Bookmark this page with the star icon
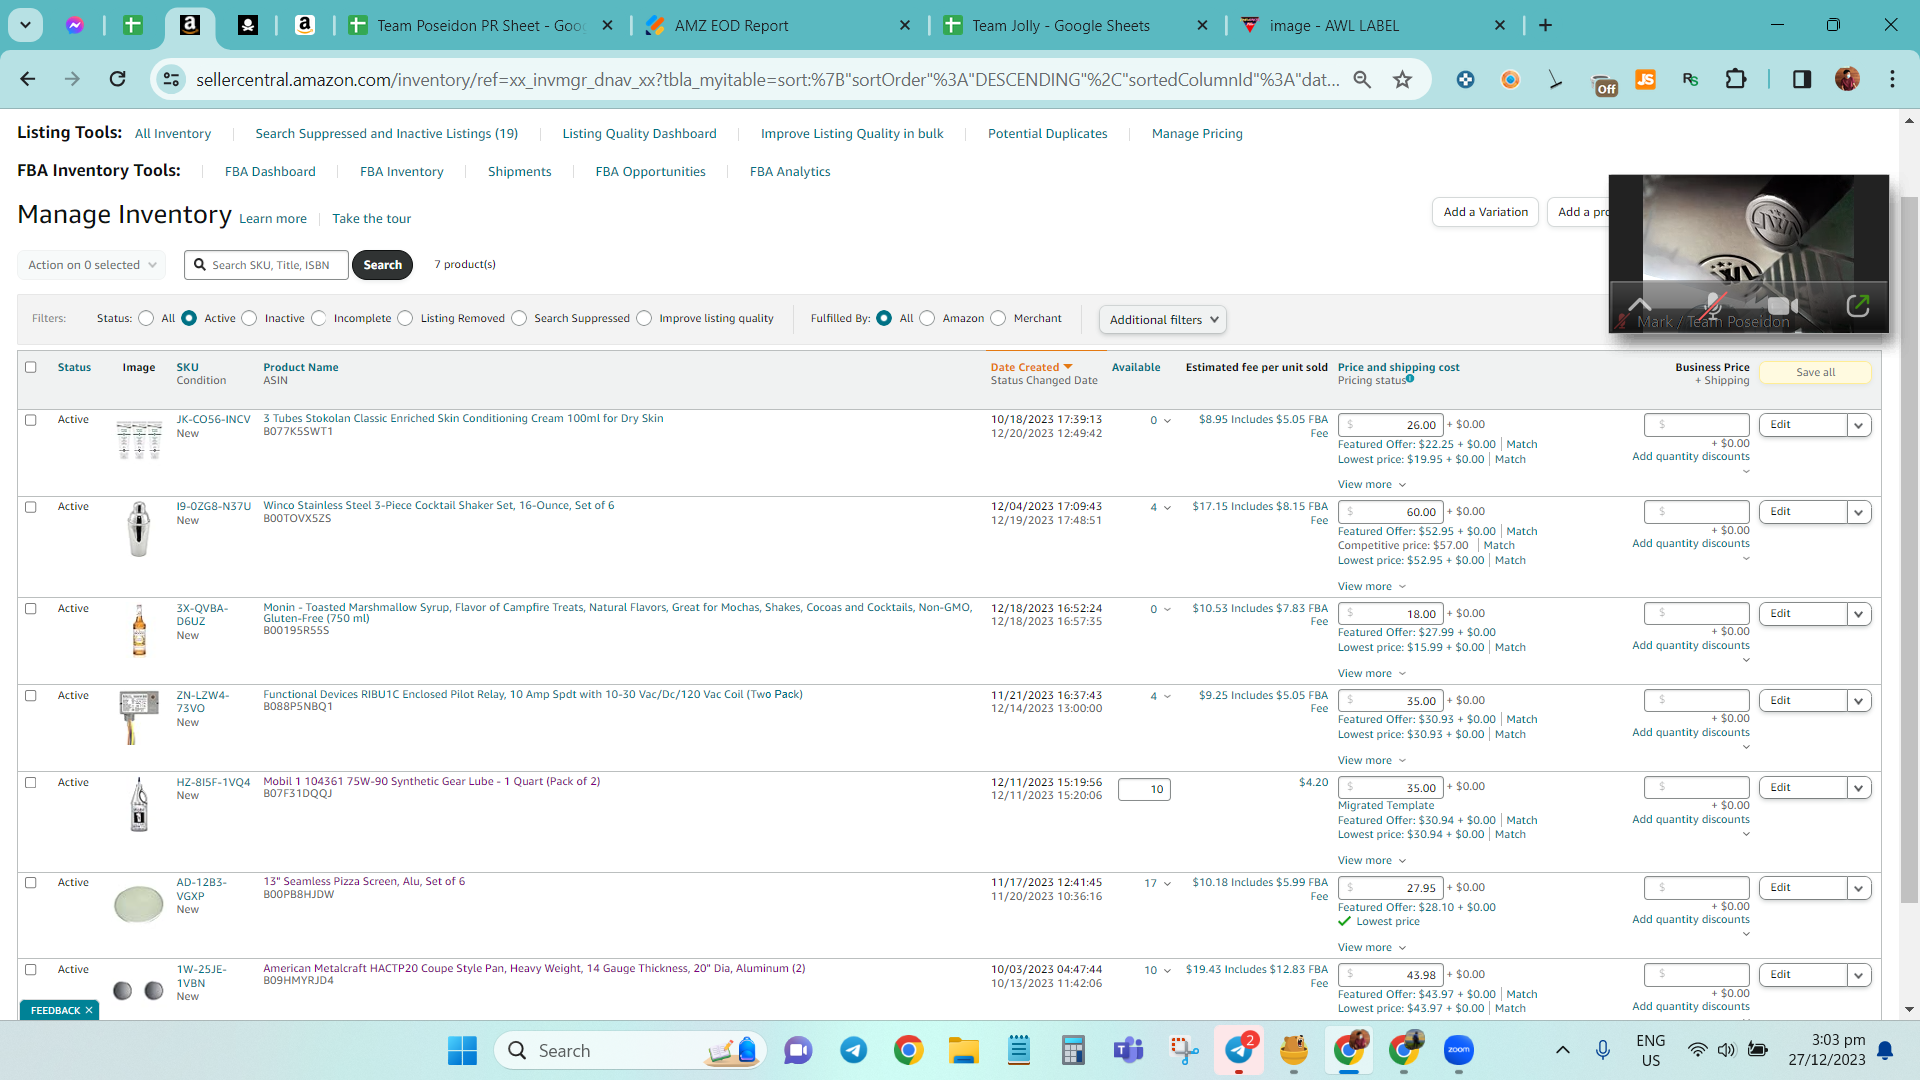Image resolution: width=1920 pixels, height=1080 pixels. [x=1402, y=79]
